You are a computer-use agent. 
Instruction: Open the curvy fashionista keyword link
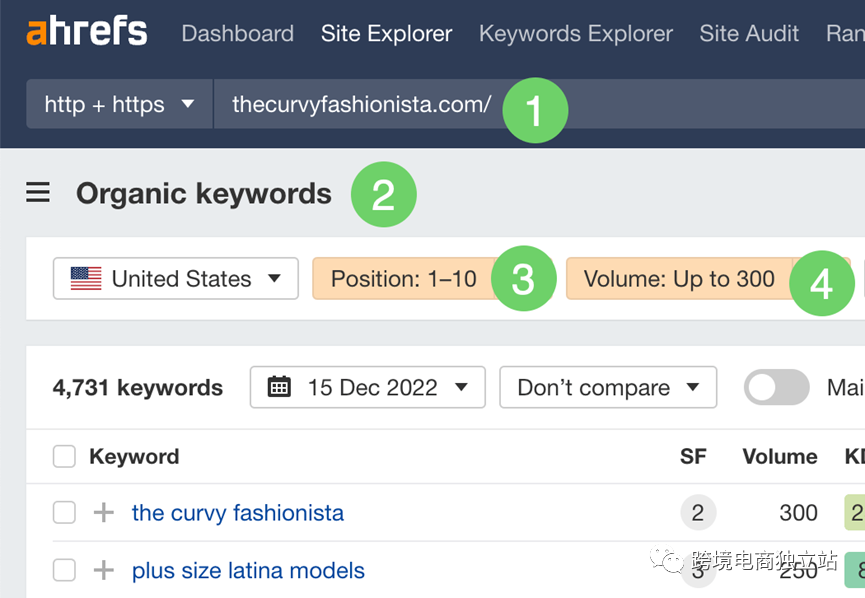238,512
